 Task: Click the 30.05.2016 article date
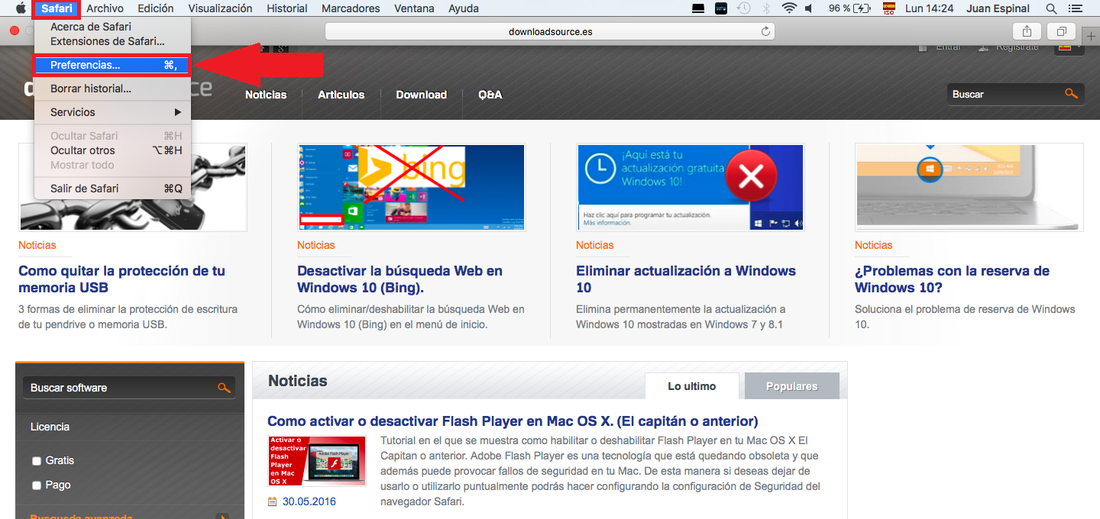click(309, 501)
